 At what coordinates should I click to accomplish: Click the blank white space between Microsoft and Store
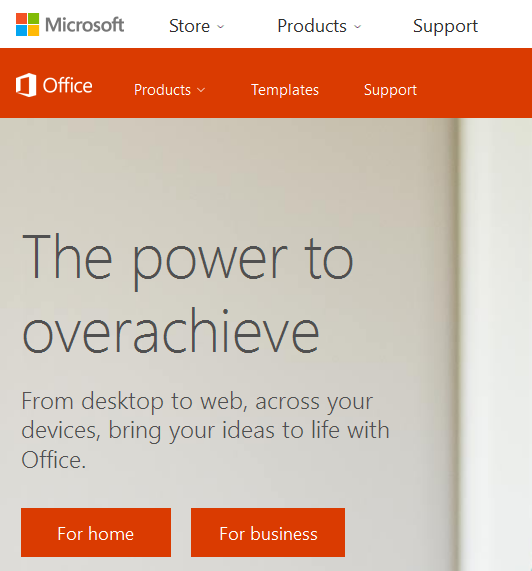pyautogui.click(x=146, y=25)
